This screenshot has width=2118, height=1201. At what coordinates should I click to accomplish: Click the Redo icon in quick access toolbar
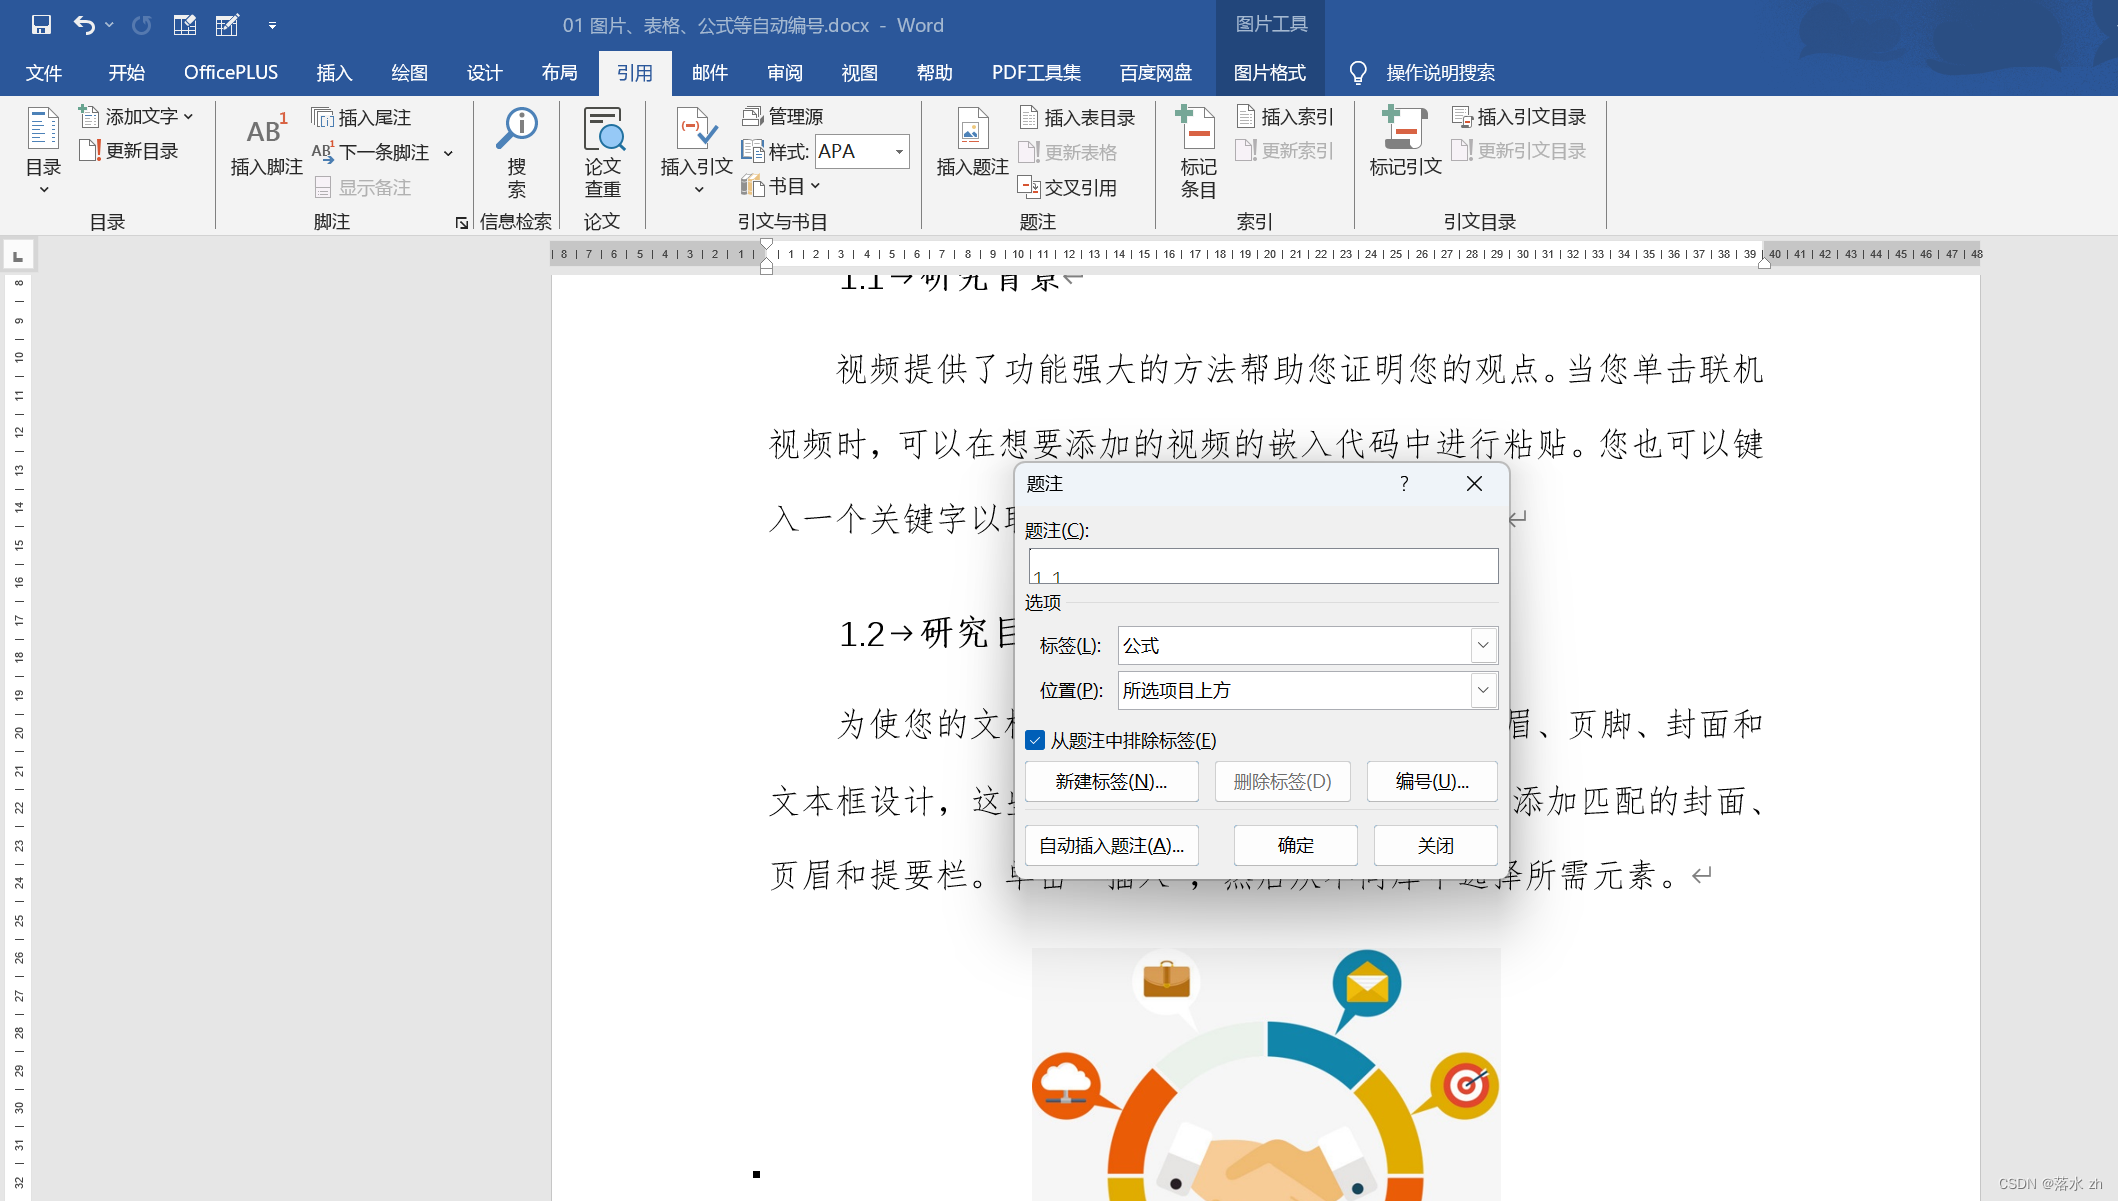(142, 25)
